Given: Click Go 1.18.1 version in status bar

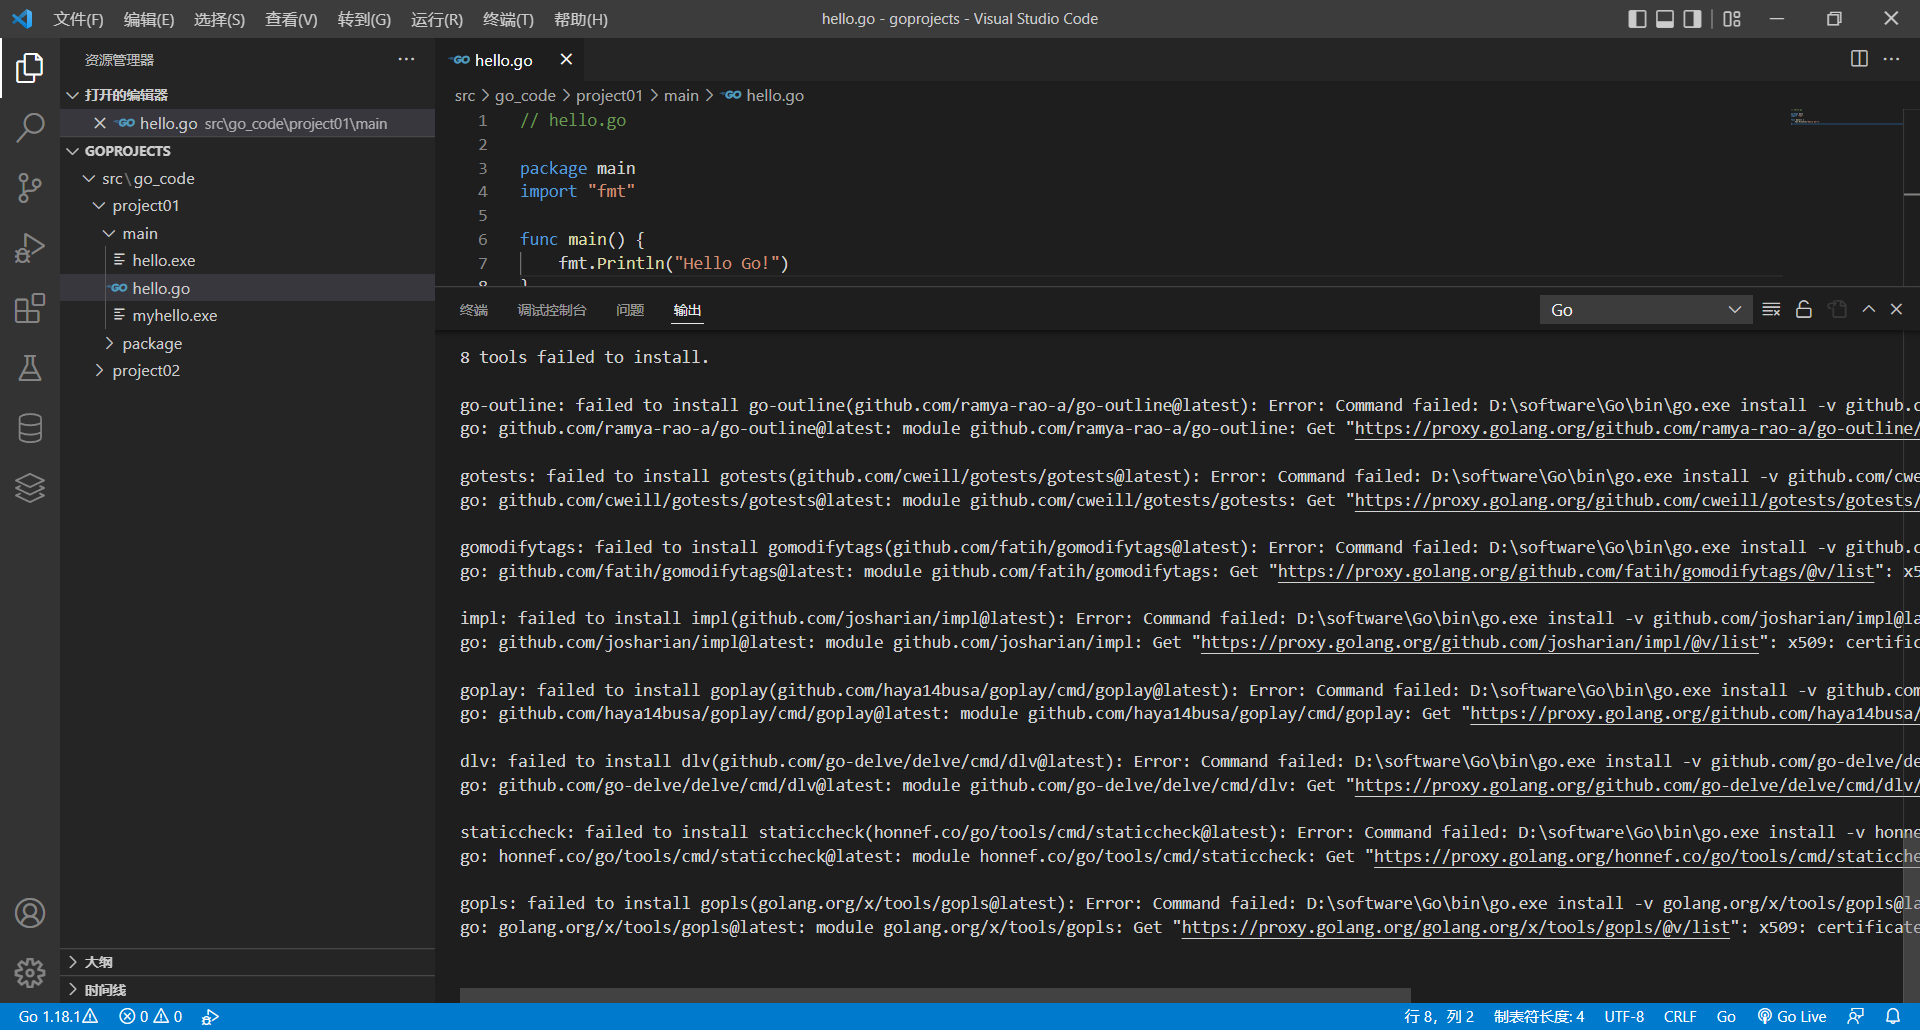Looking at the screenshot, I should coord(58,1016).
